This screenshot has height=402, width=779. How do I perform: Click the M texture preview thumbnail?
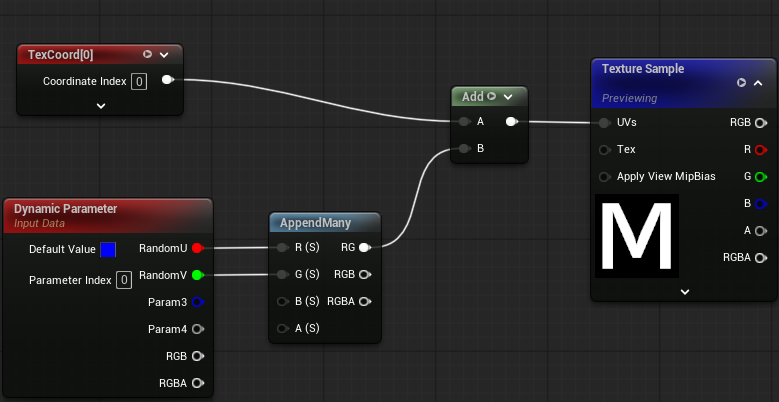637,236
